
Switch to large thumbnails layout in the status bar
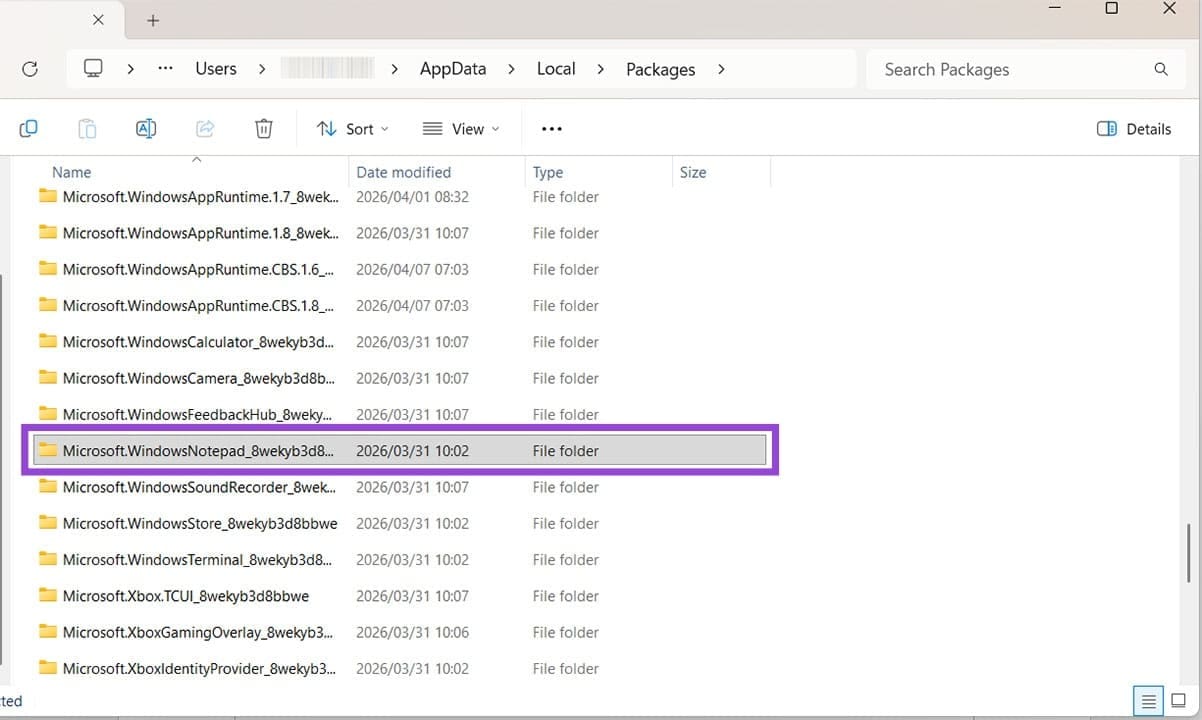point(1178,701)
